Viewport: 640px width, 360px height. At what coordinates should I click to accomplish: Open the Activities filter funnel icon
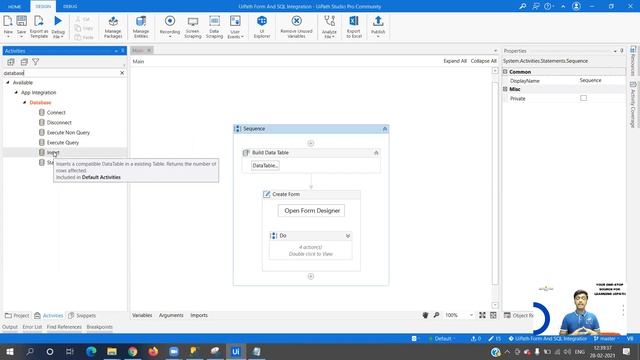pos(36,62)
